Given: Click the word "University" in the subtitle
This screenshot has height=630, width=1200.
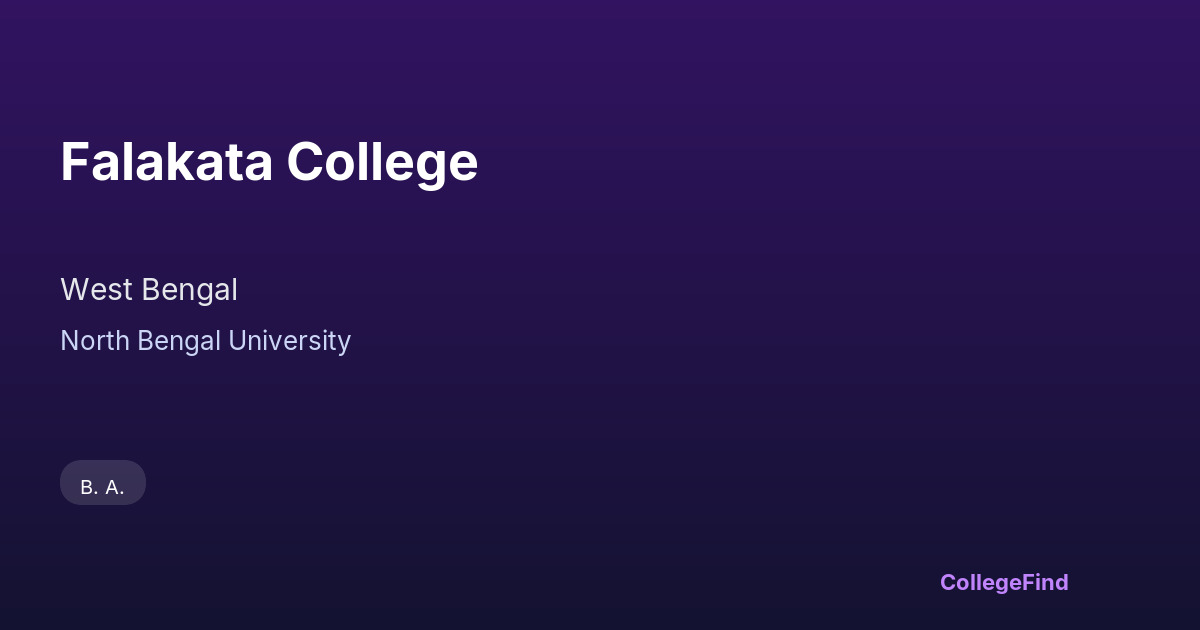Looking at the screenshot, I should 289,341.
